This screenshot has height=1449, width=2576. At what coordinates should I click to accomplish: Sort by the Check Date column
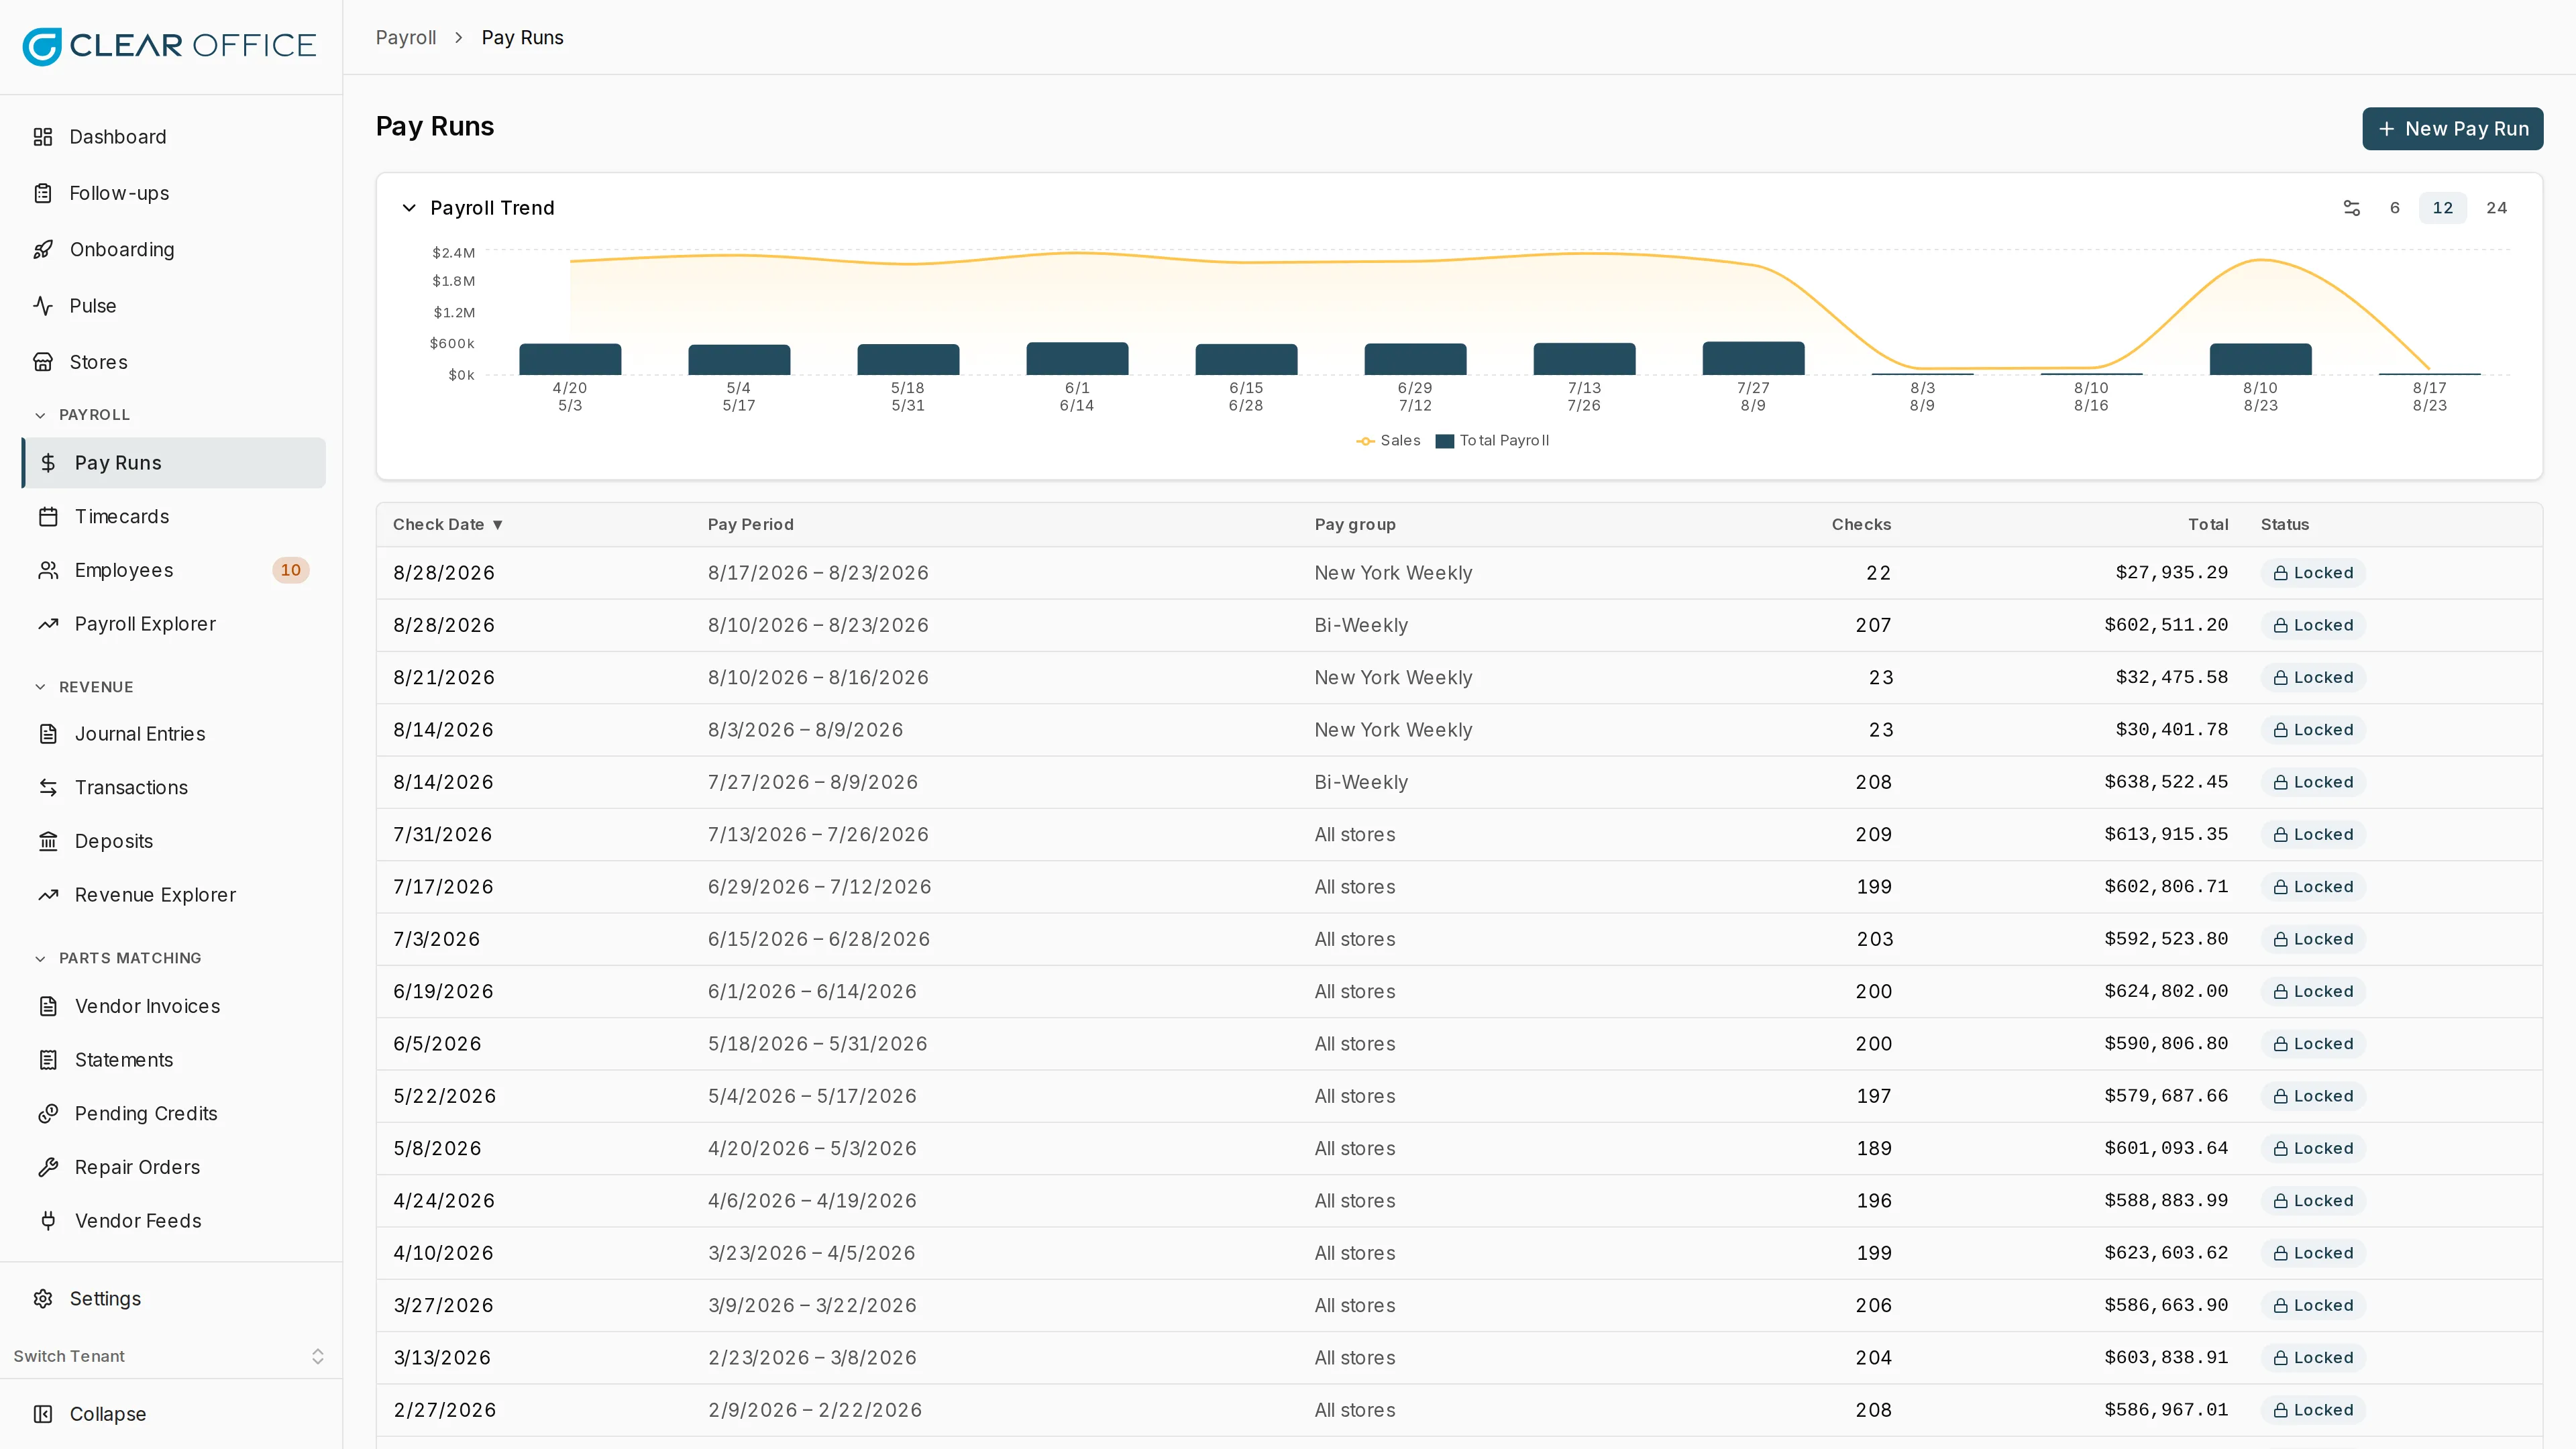[448, 524]
